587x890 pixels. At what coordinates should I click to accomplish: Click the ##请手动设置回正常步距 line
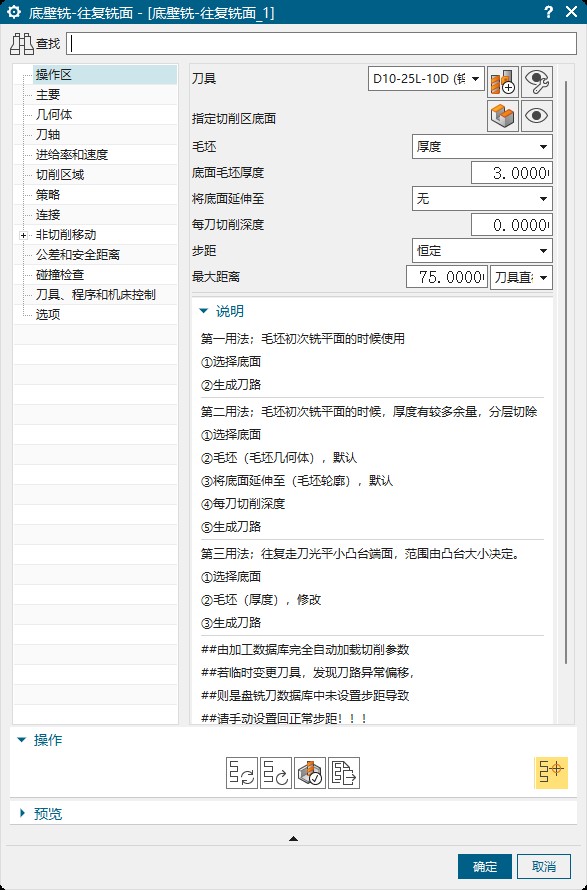click(284, 718)
